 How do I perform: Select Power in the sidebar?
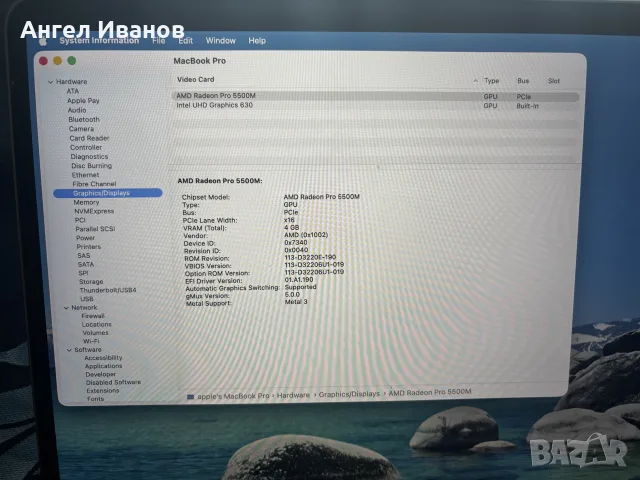(85, 238)
